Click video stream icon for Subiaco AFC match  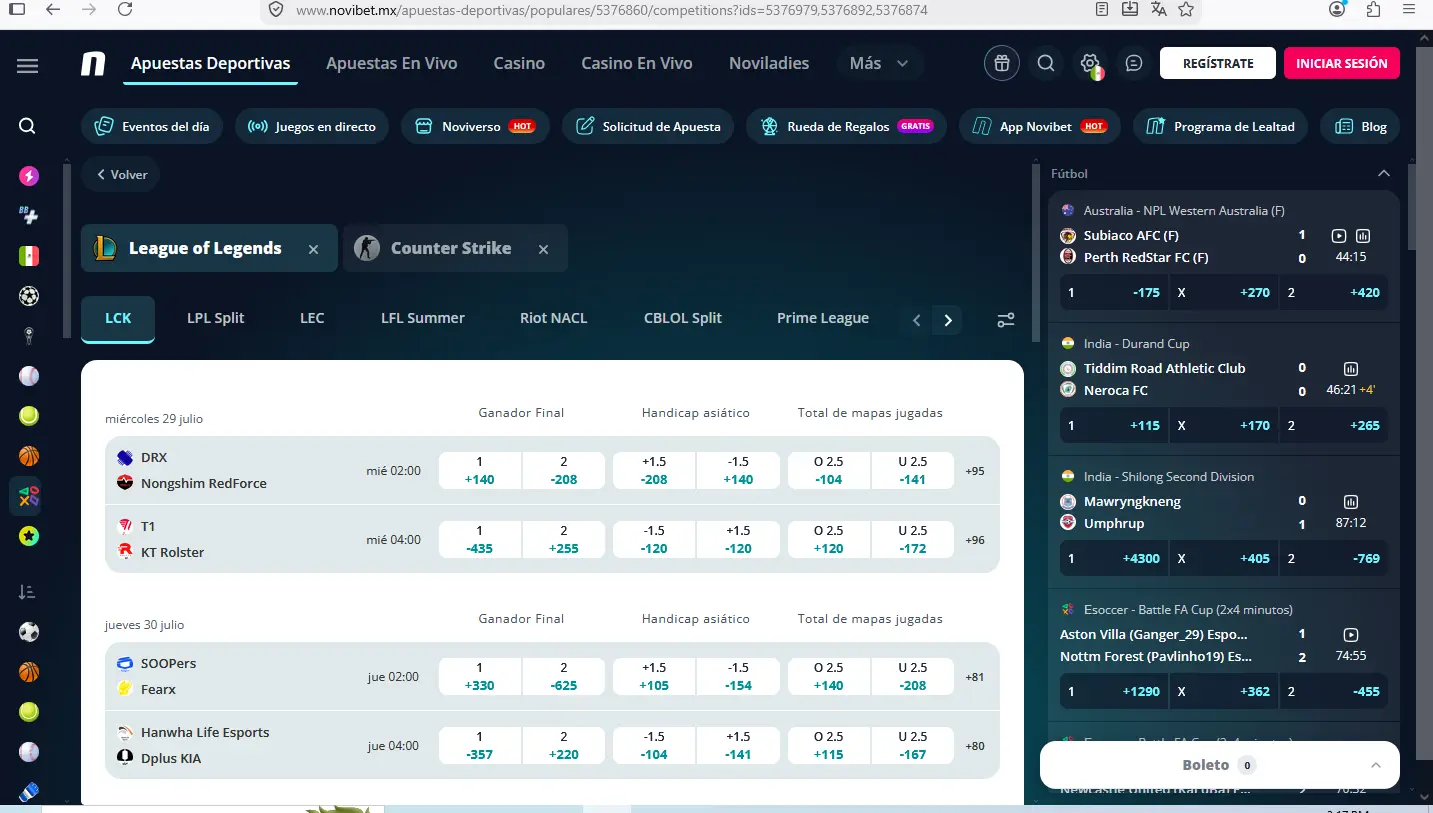[x=1339, y=236]
